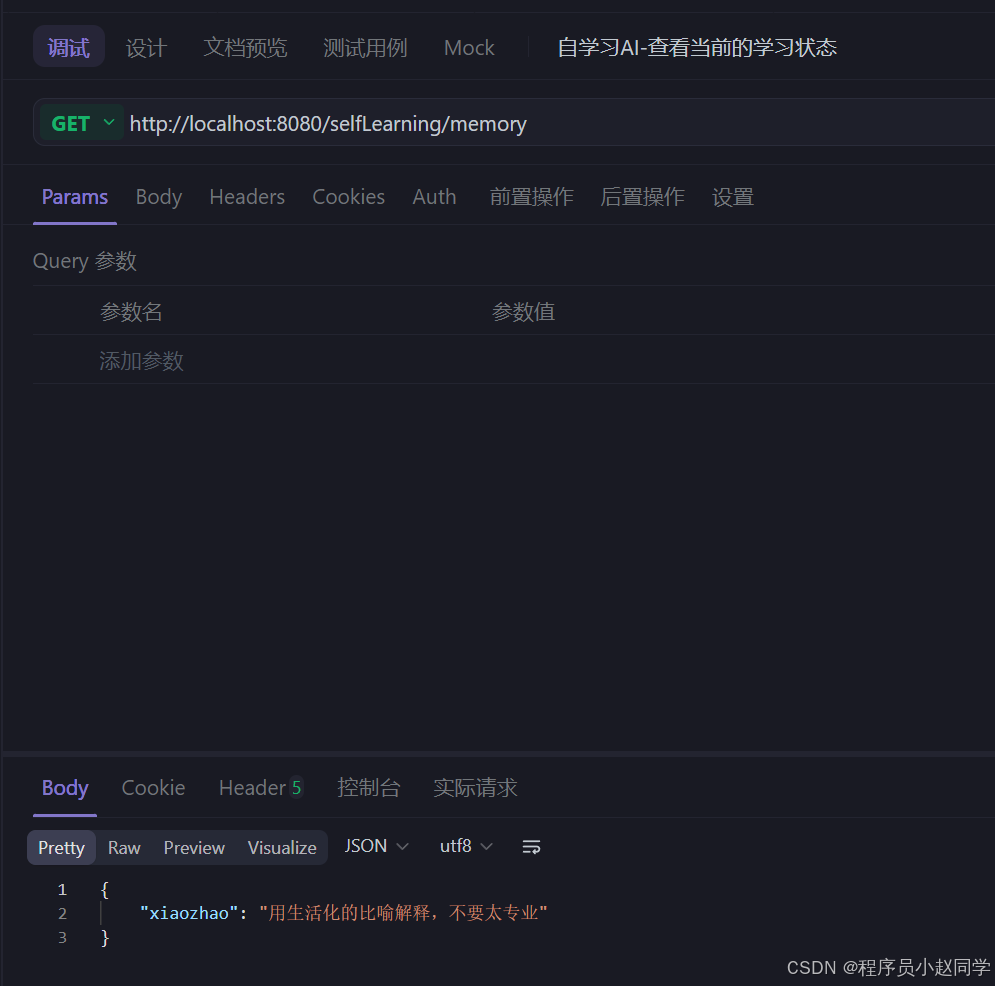Toggle the word wrap icon
This screenshot has height=986, width=995.
coord(531,846)
